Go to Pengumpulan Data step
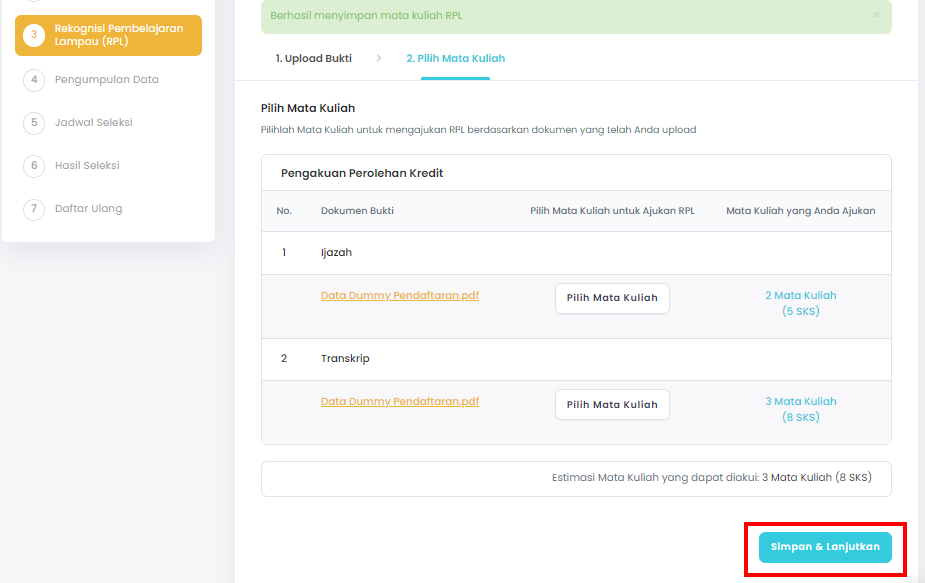Viewport: 925px width, 583px height. (107, 80)
